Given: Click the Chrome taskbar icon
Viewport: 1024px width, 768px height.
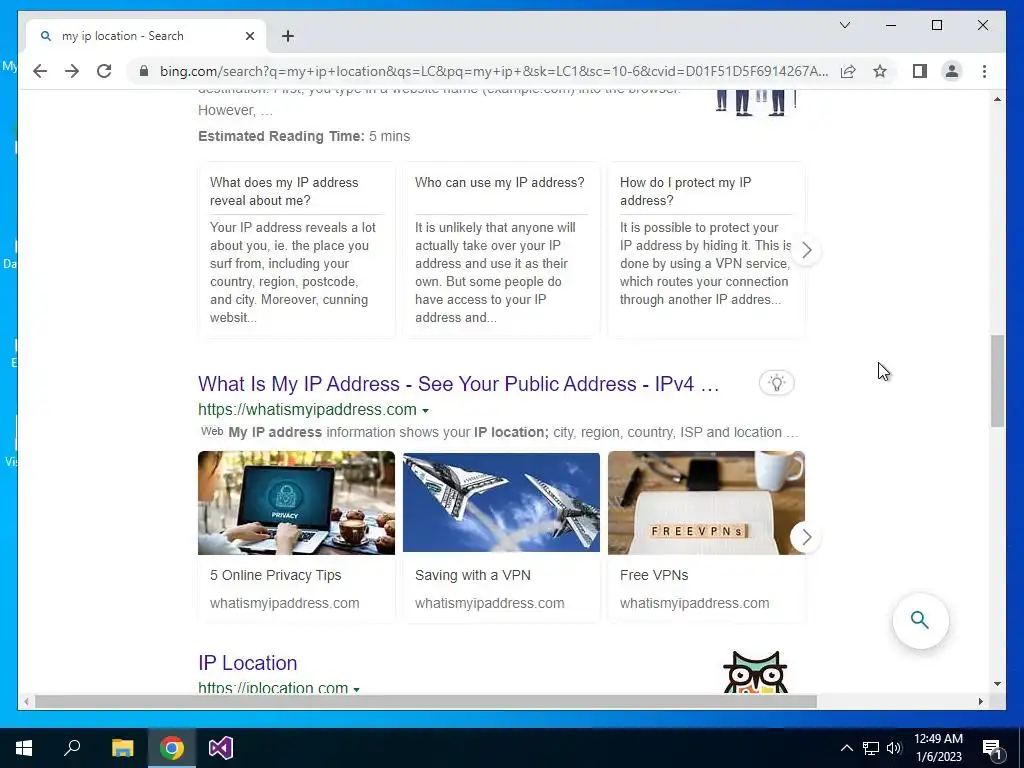Looking at the screenshot, I should click(x=172, y=748).
